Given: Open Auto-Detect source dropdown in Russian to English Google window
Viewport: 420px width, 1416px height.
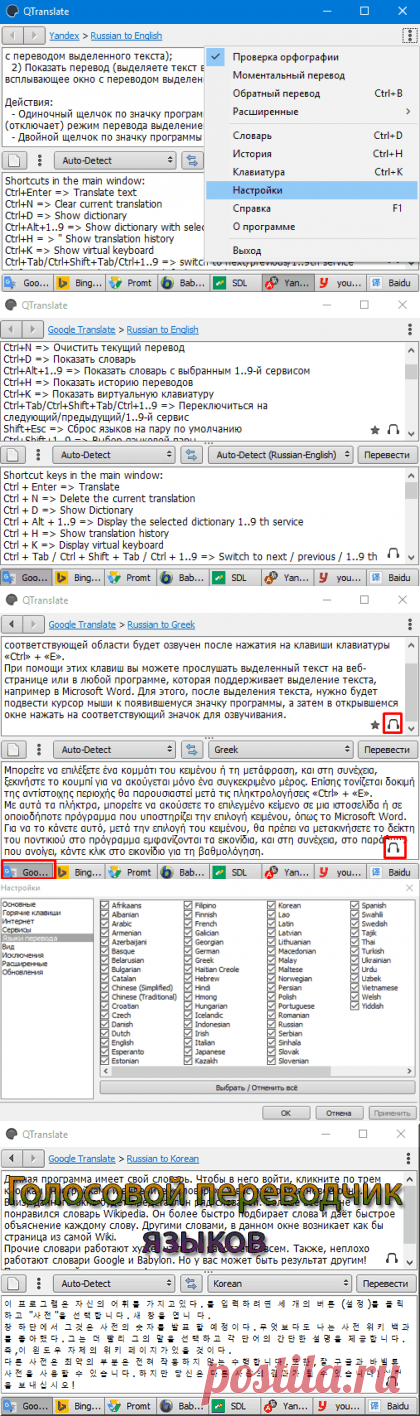Looking at the screenshot, I should pos(114,455).
